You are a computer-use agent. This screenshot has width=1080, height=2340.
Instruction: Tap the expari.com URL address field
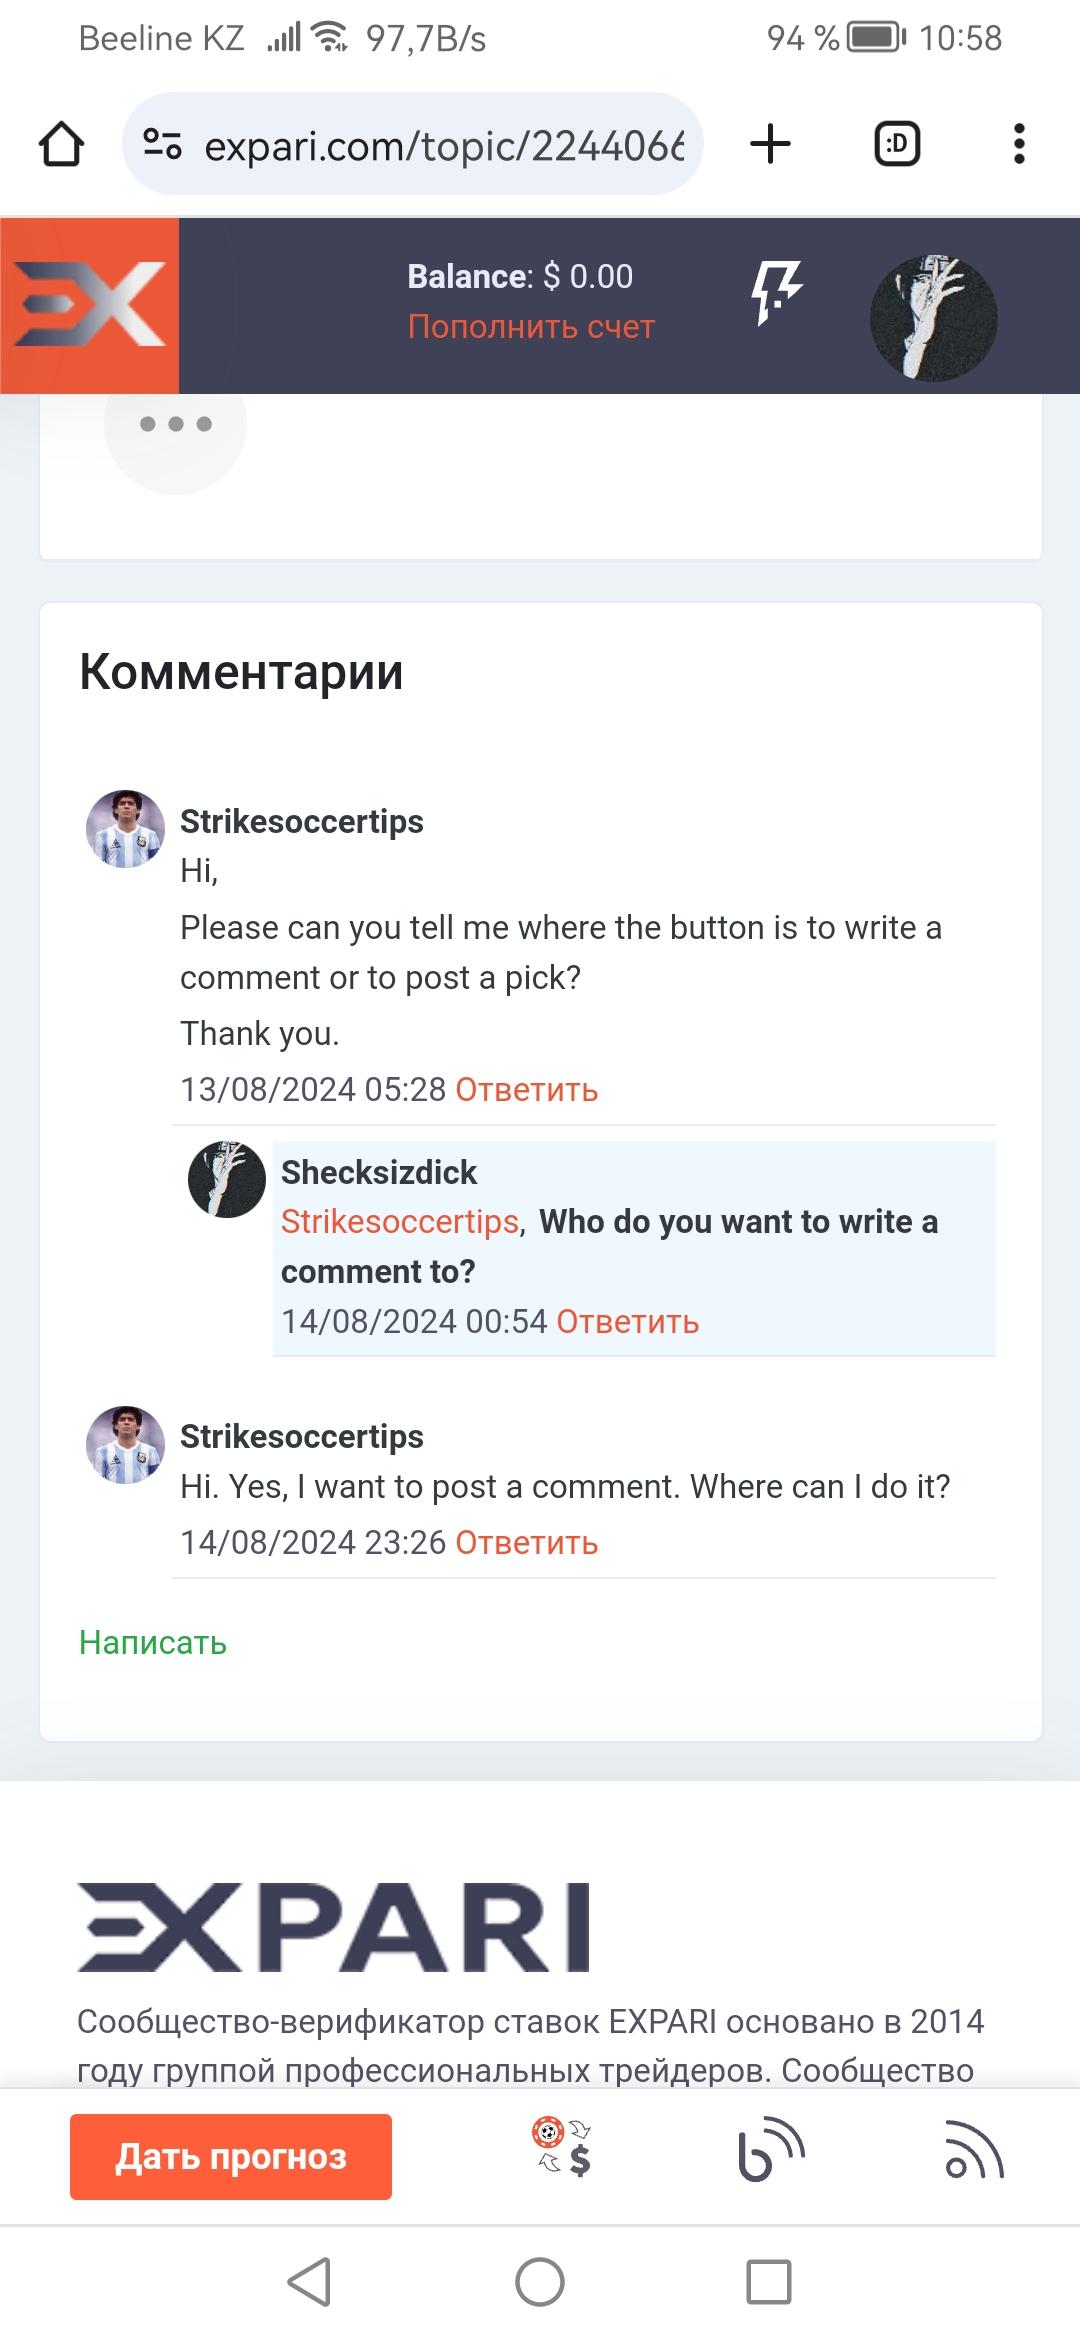click(444, 146)
